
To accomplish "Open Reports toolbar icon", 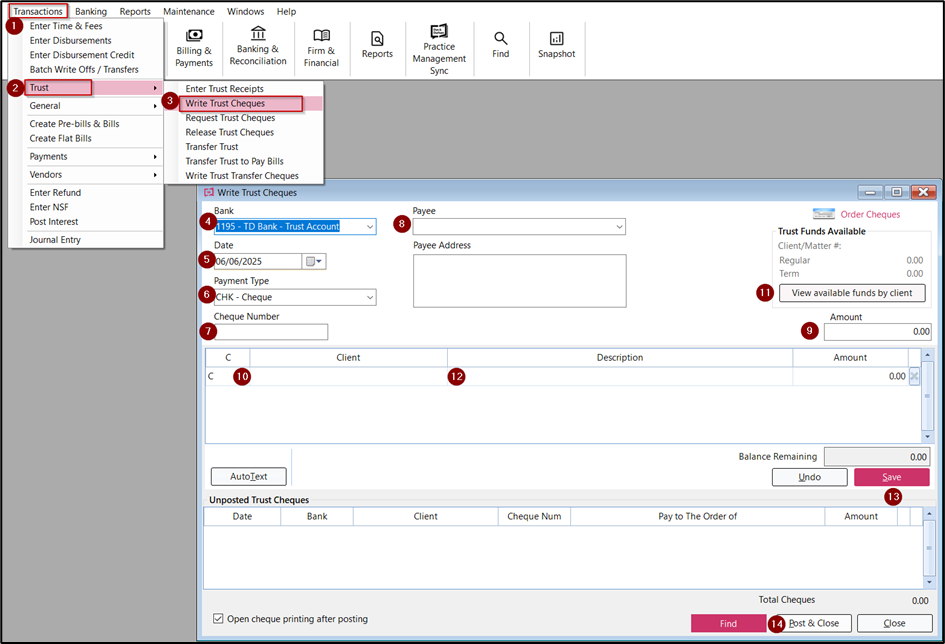I will click(377, 45).
